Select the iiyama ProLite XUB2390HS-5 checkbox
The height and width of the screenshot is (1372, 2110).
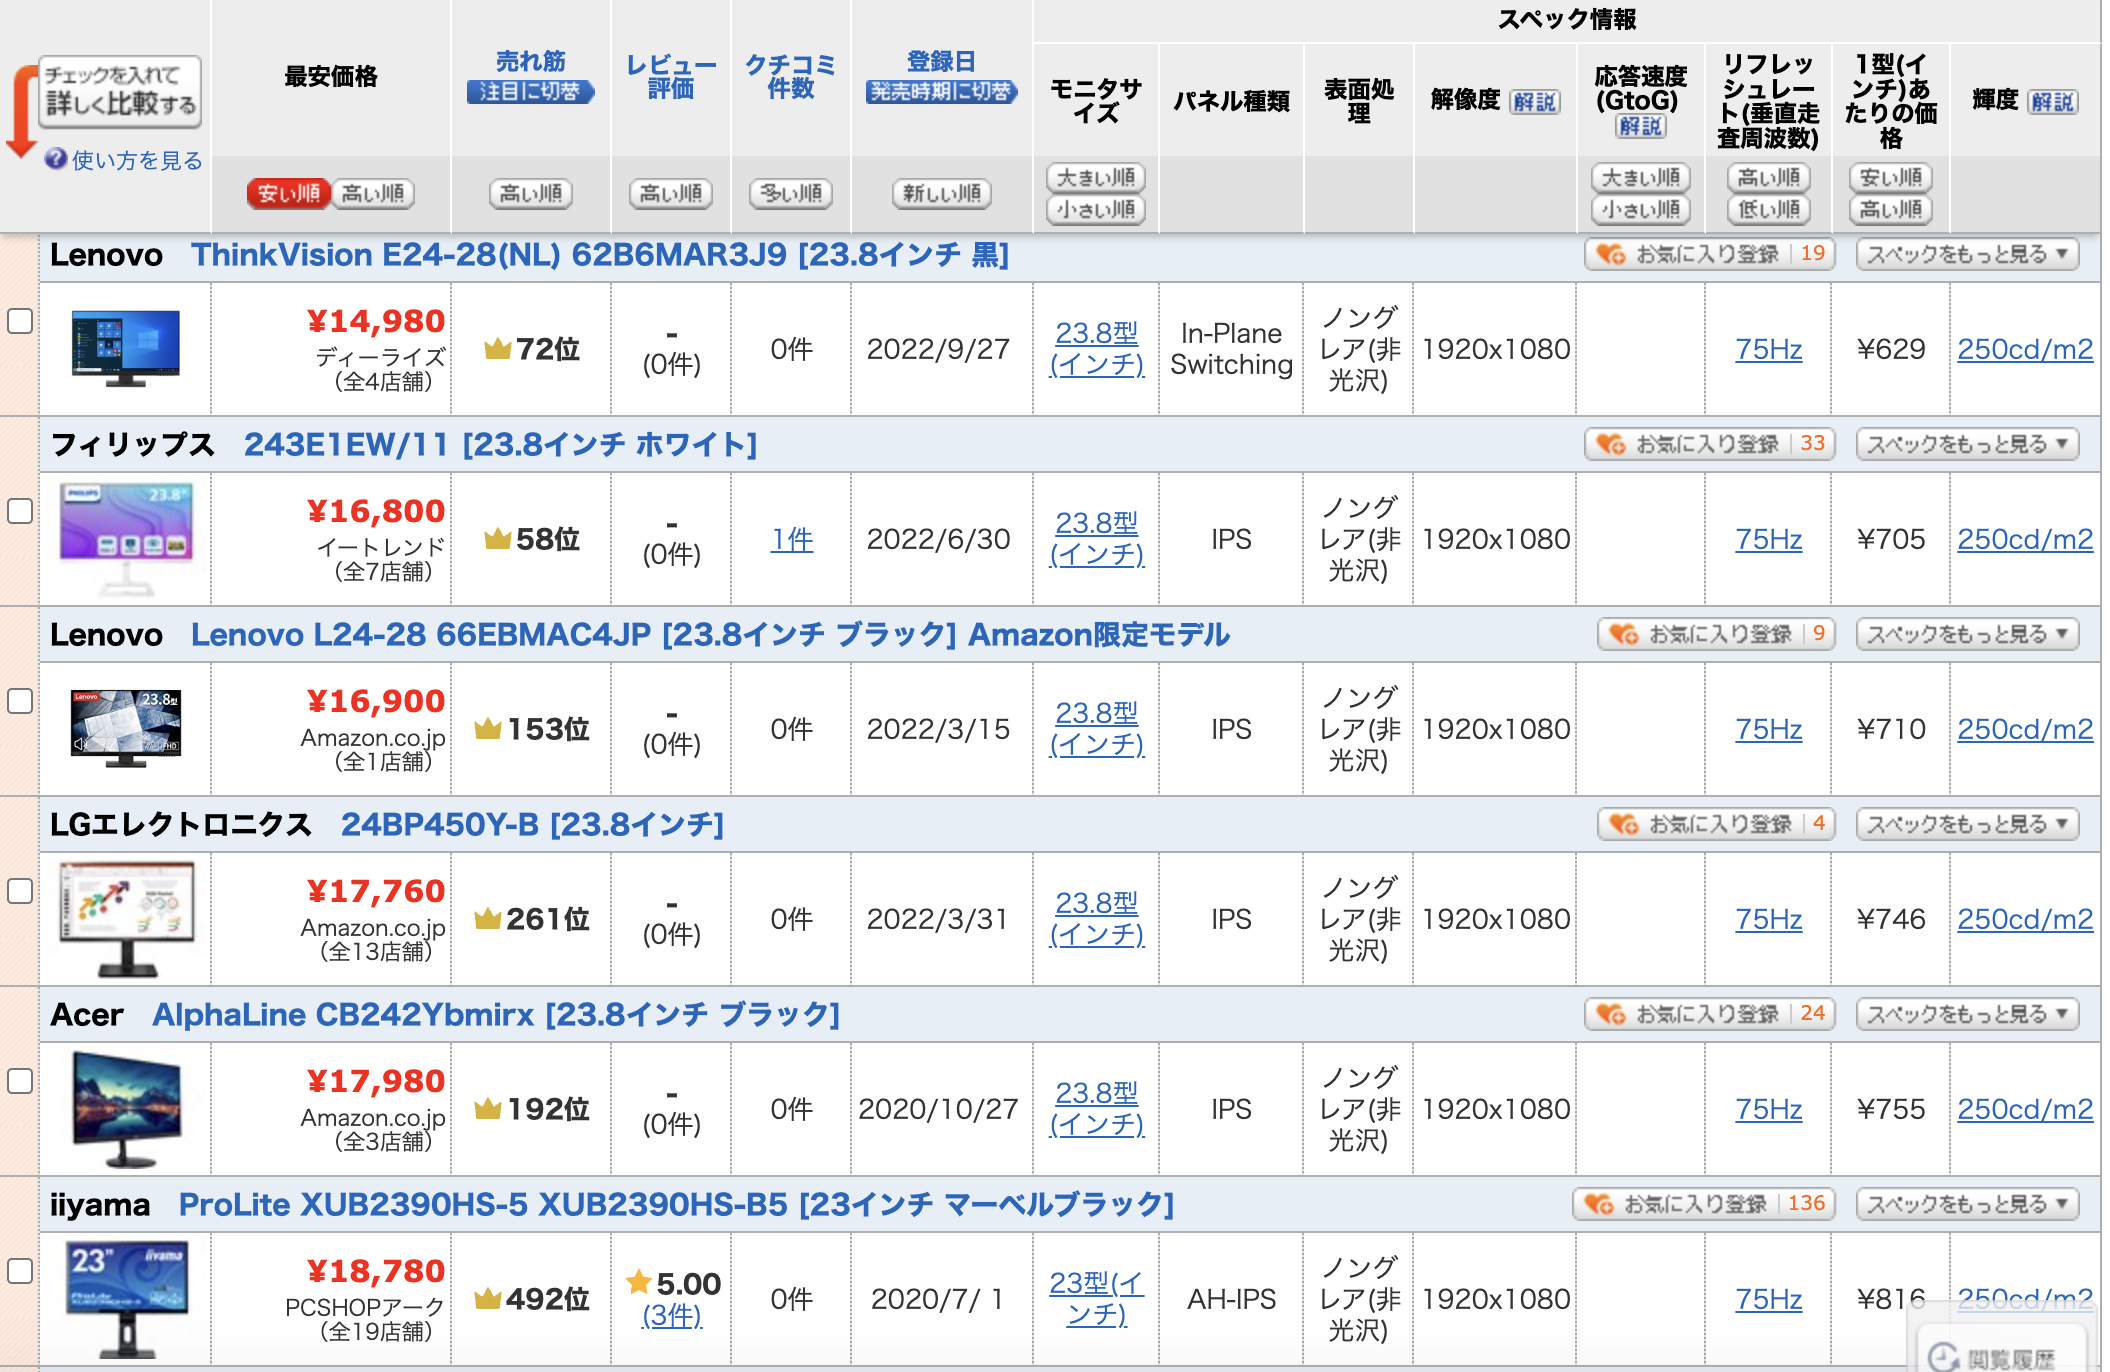pyautogui.click(x=20, y=1271)
